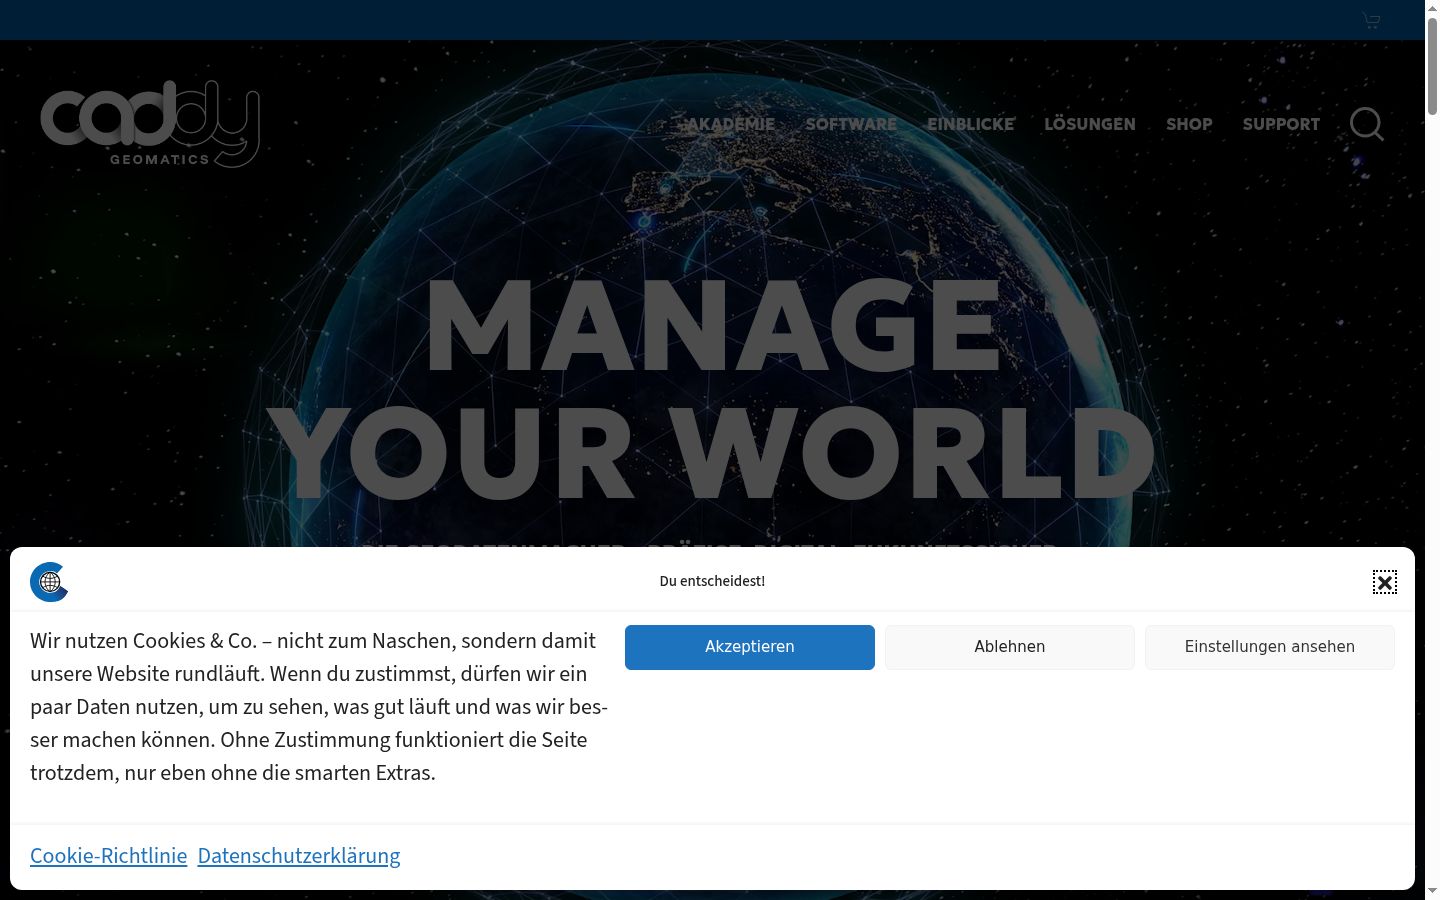Decline cookies with Ablehnen button

pyautogui.click(x=1010, y=647)
